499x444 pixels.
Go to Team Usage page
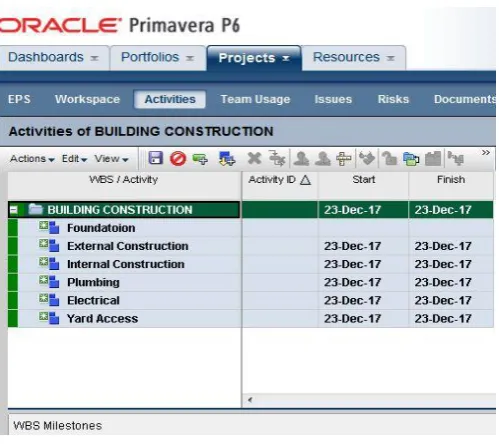coord(255,99)
